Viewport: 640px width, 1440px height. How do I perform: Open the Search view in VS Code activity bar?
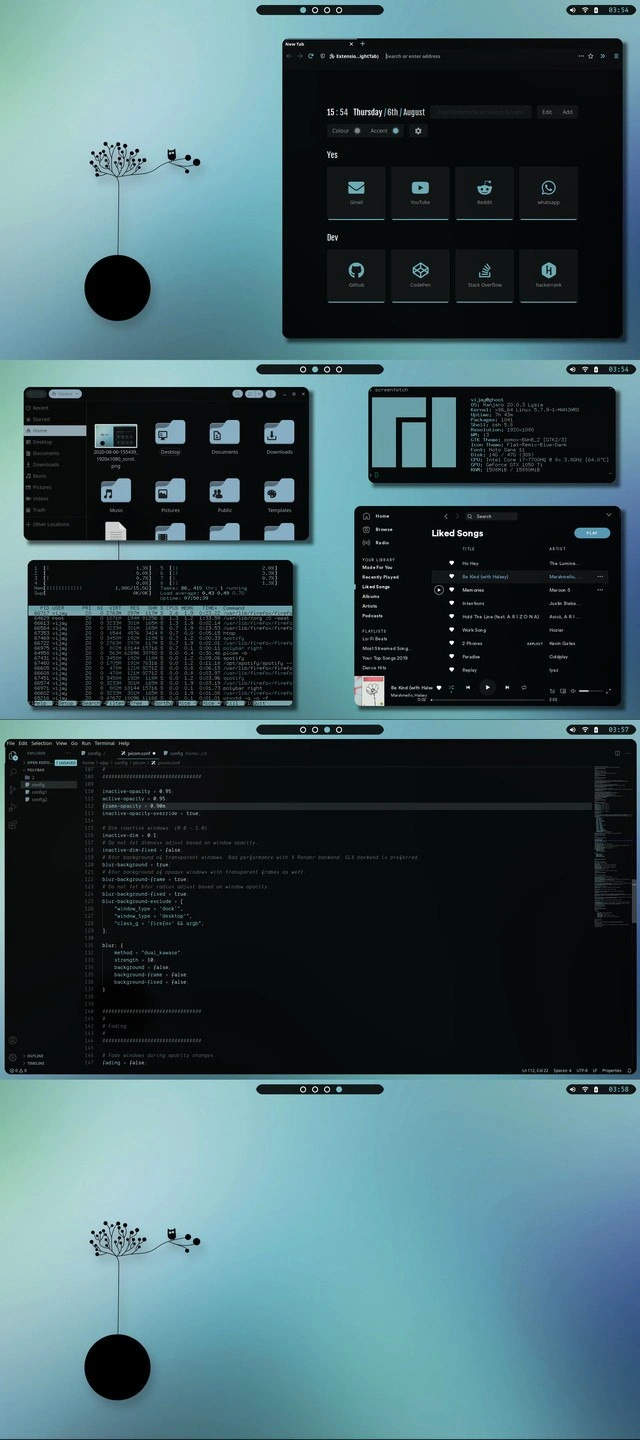[x=13, y=773]
